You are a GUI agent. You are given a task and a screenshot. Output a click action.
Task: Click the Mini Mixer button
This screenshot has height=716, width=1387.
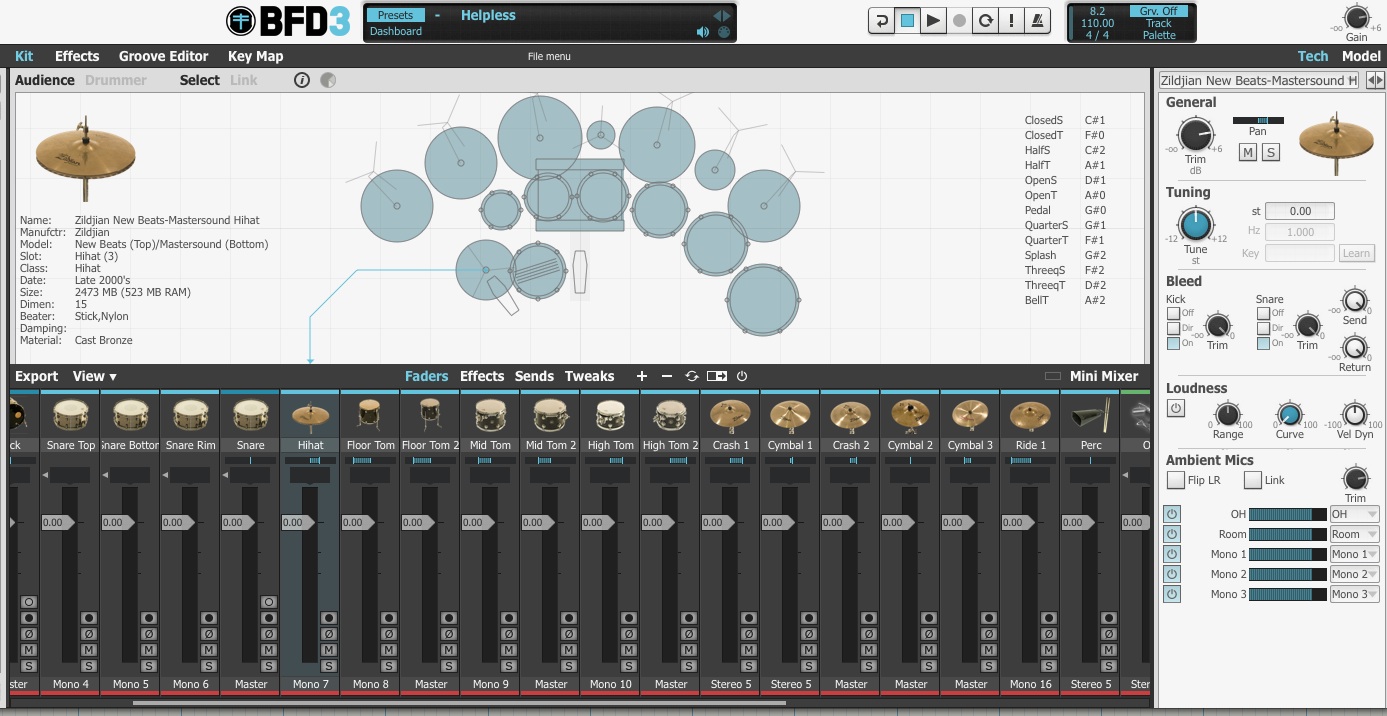point(1104,376)
